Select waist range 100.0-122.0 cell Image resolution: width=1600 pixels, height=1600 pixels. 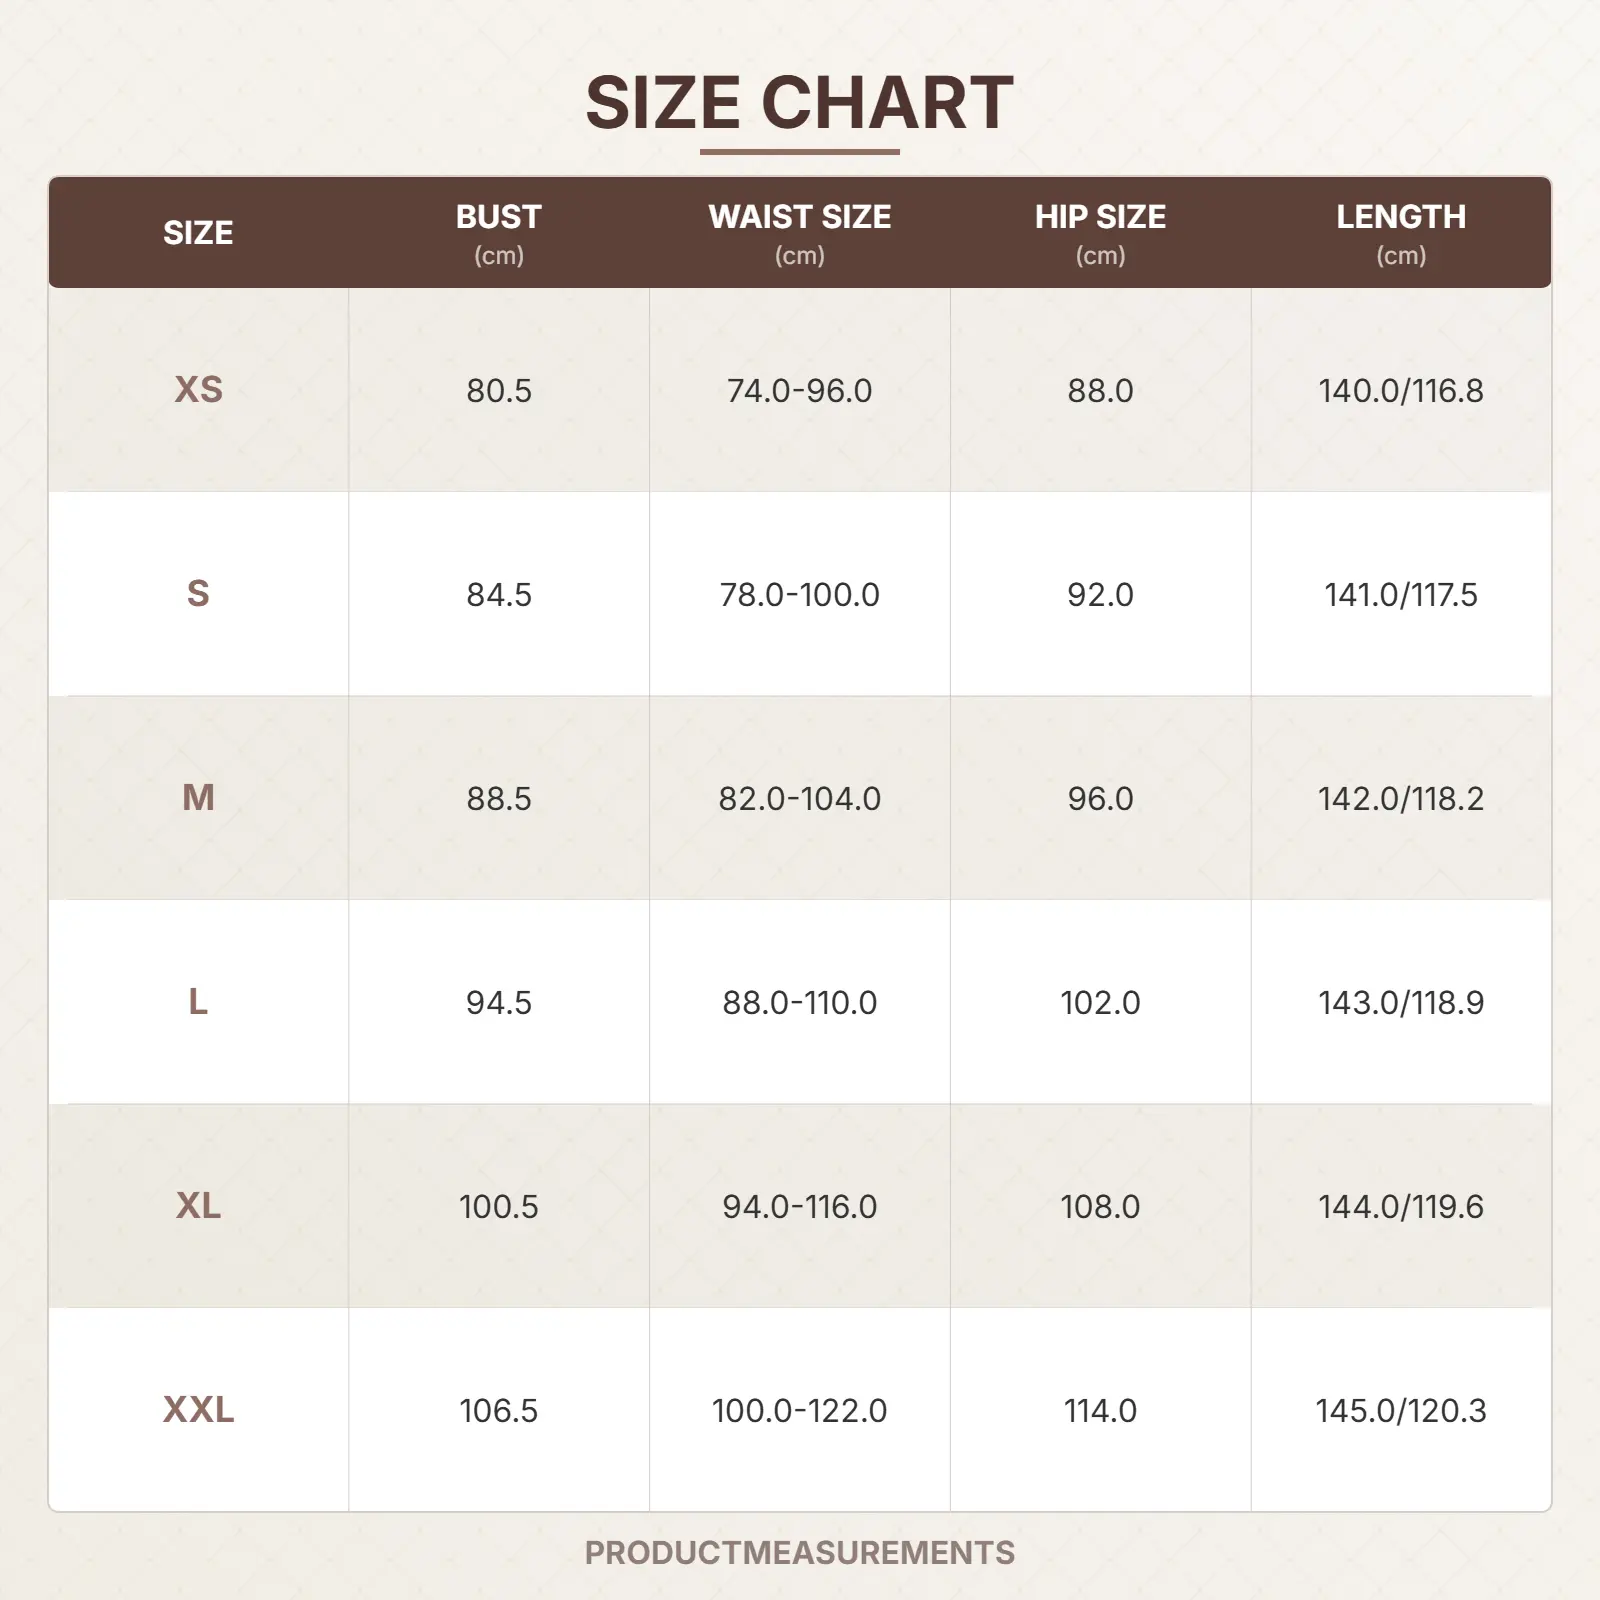click(799, 1410)
